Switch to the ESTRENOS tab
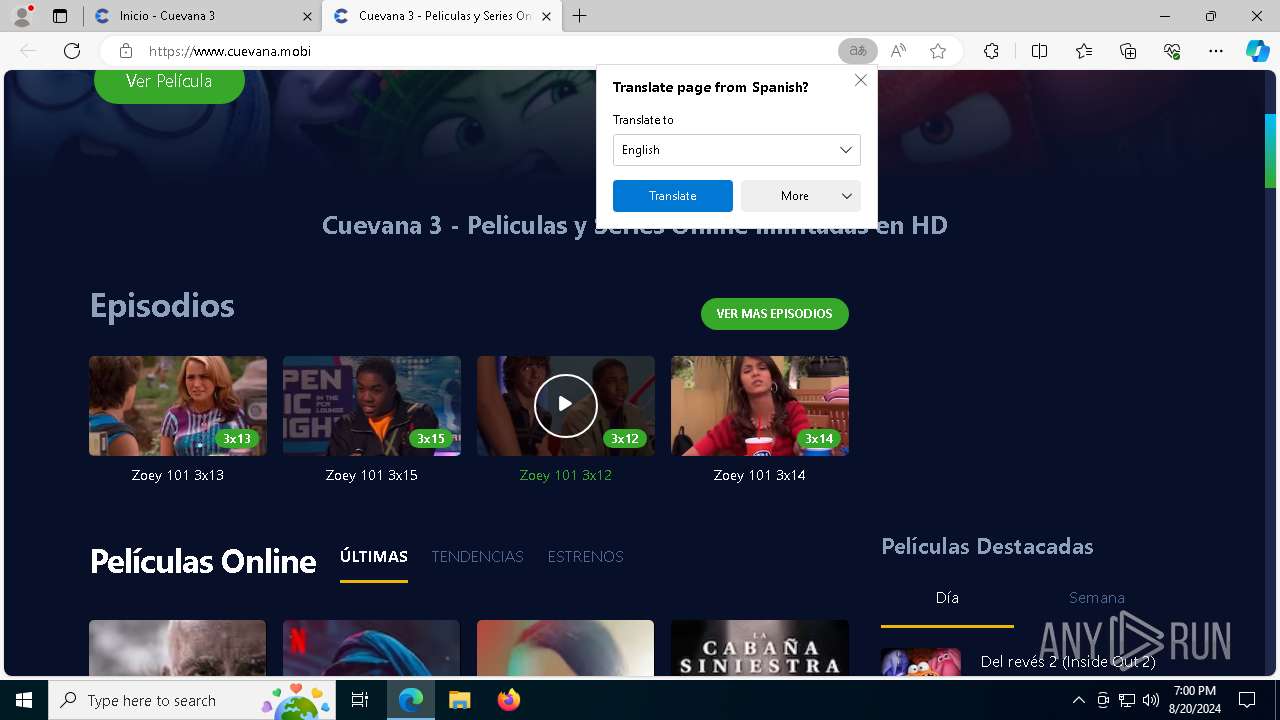Screen dimensions: 1280x720 (585, 557)
